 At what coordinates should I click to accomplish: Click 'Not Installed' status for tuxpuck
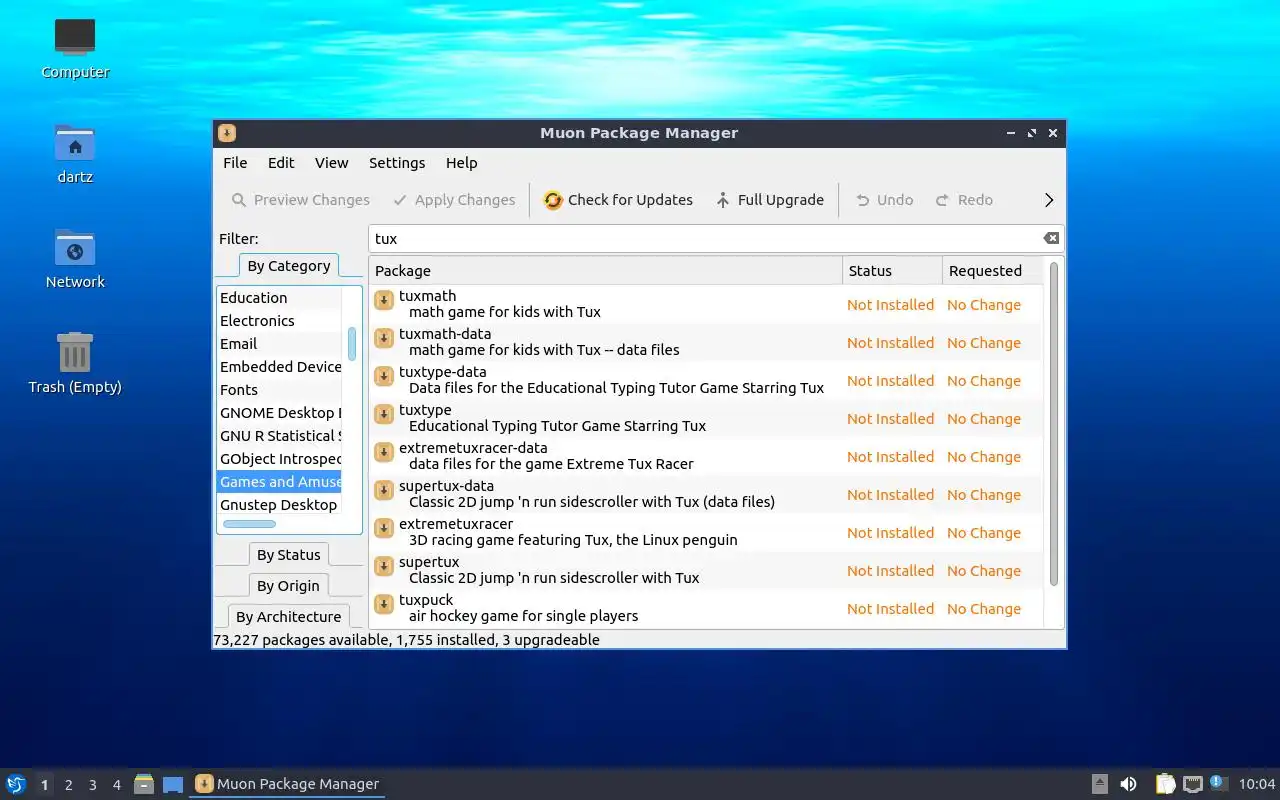tap(890, 609)
